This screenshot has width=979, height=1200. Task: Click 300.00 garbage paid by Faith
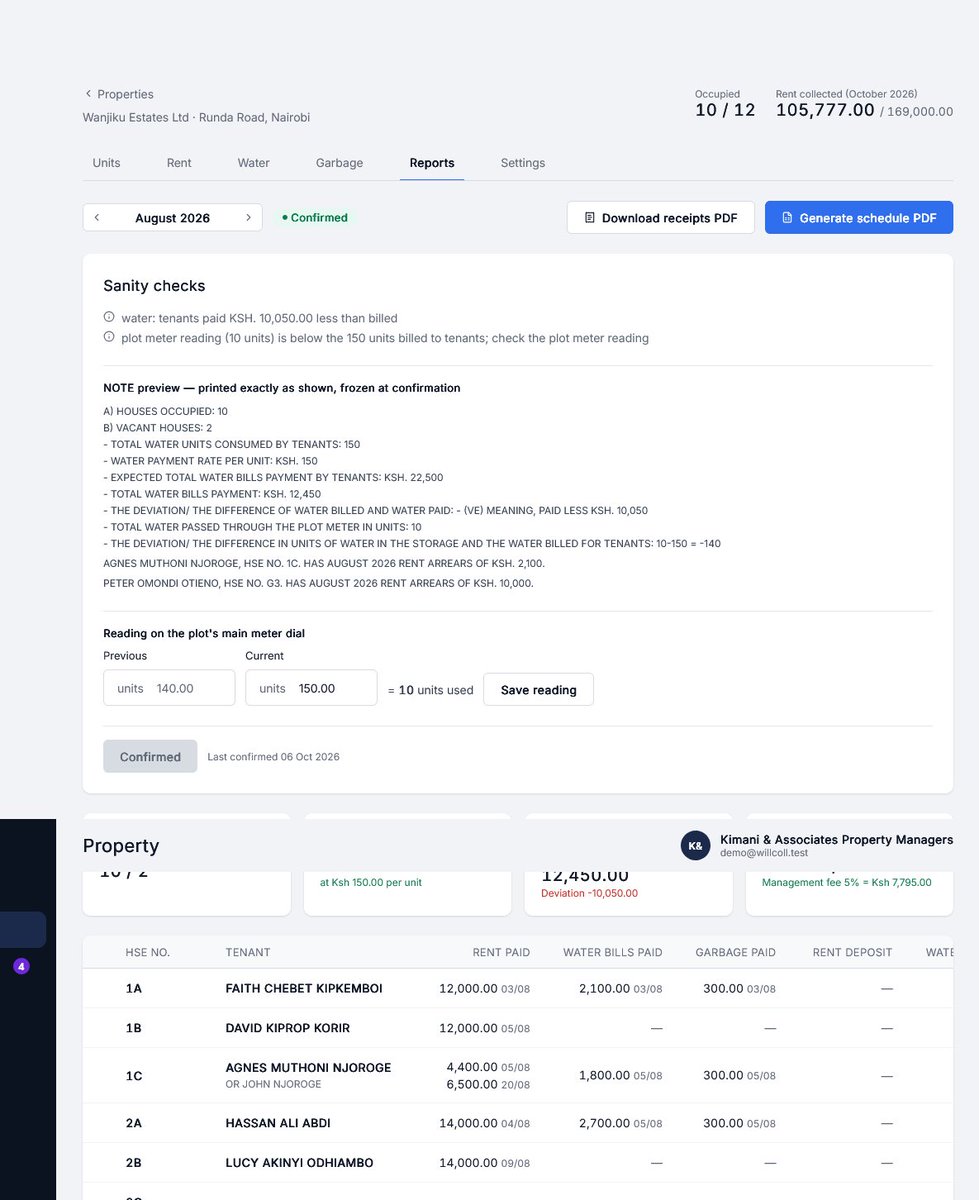[x=739, y=988]
